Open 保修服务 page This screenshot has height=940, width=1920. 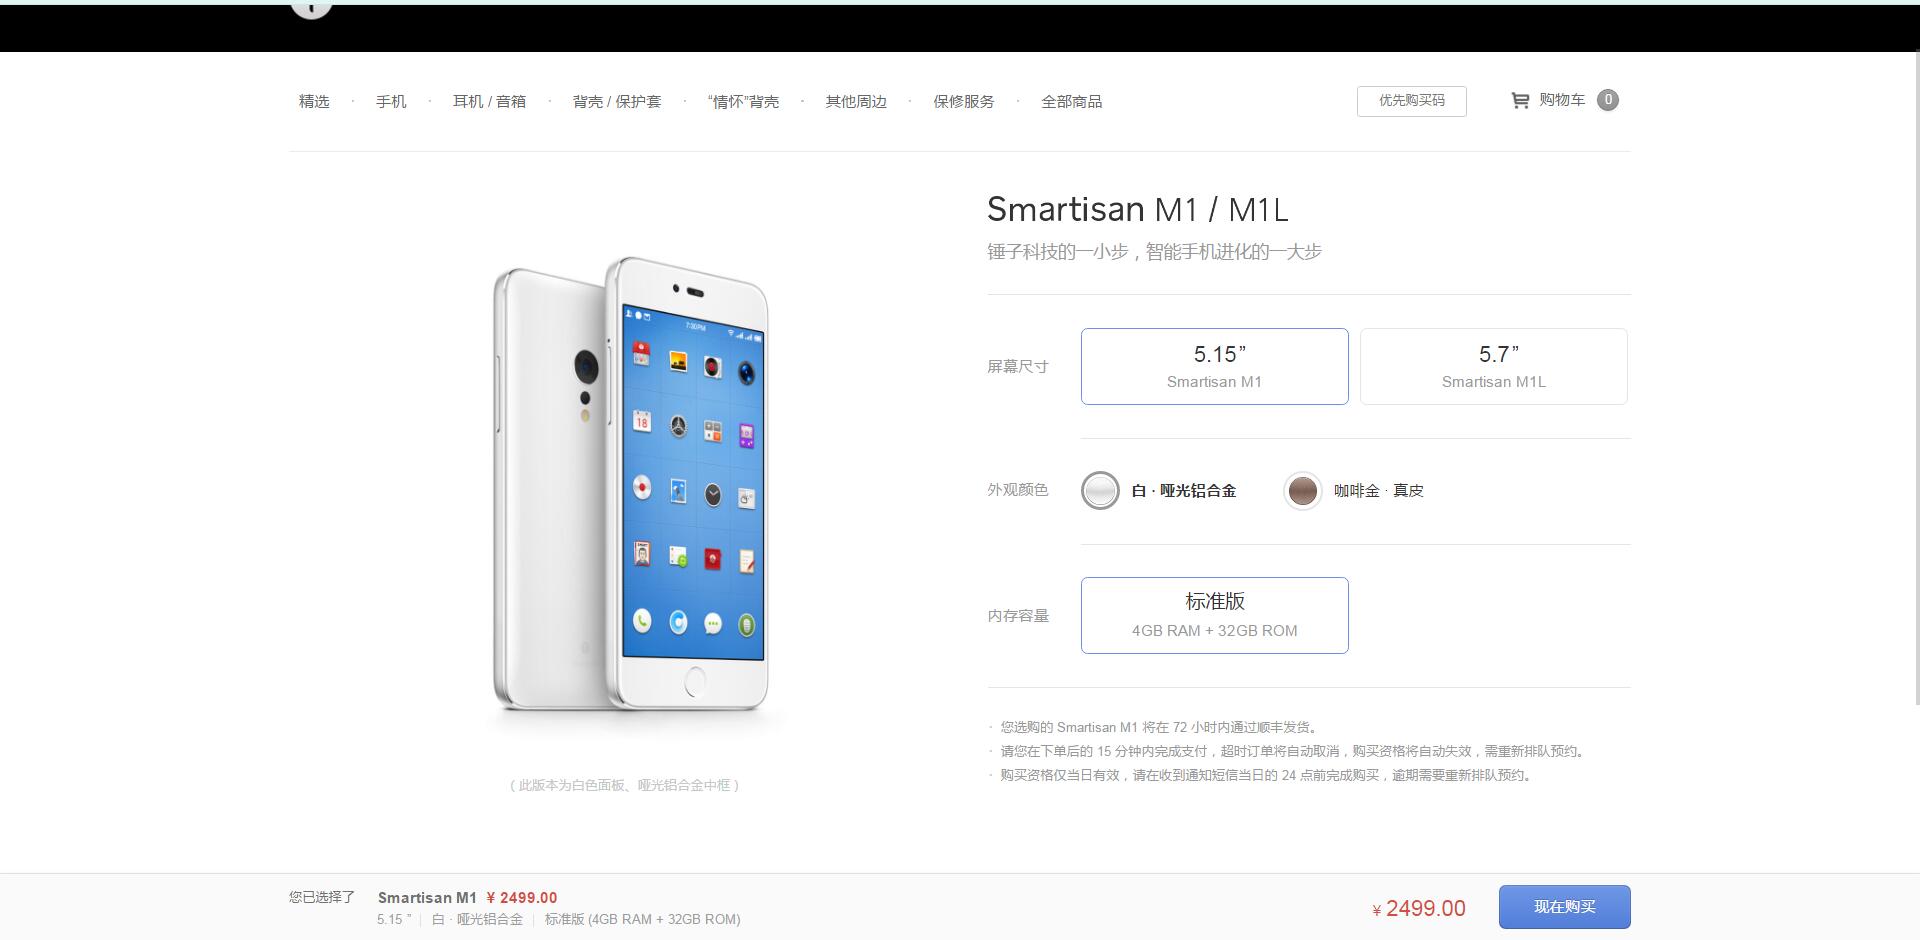[964, 101]
